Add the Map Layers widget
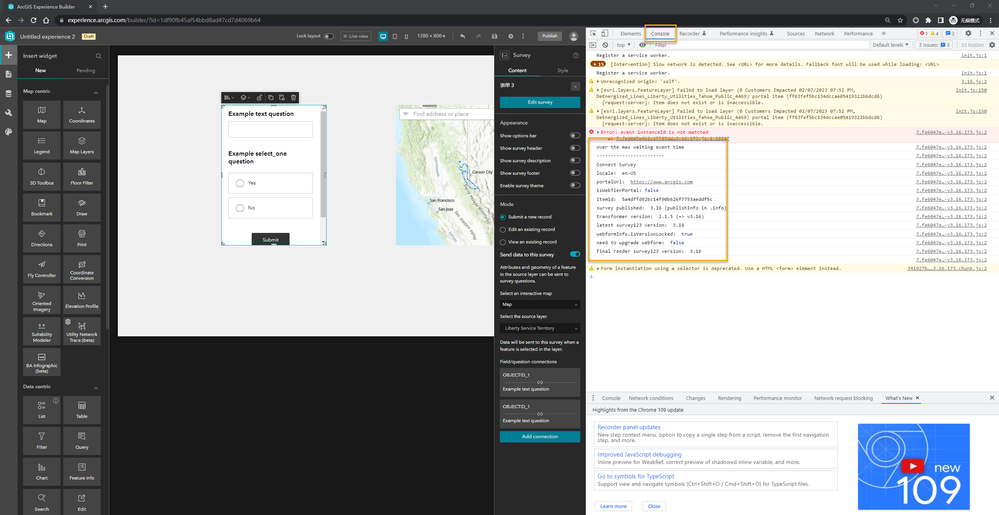The width and height of the screenshot is (999, 515). pyautogui.click(x=82, y=145)
